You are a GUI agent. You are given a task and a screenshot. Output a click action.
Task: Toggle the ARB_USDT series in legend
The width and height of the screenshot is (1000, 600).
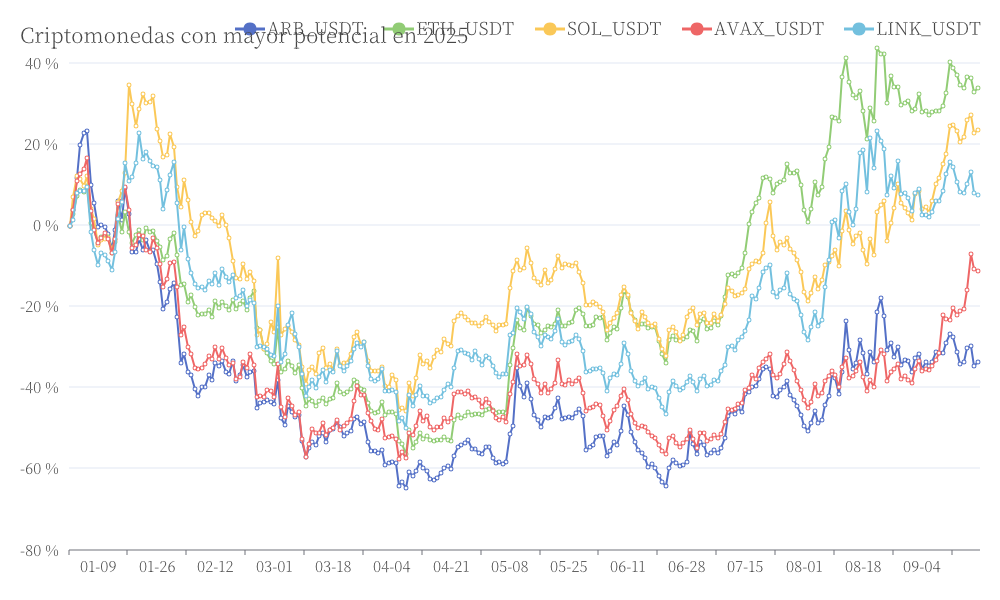(x=315, y=29)
